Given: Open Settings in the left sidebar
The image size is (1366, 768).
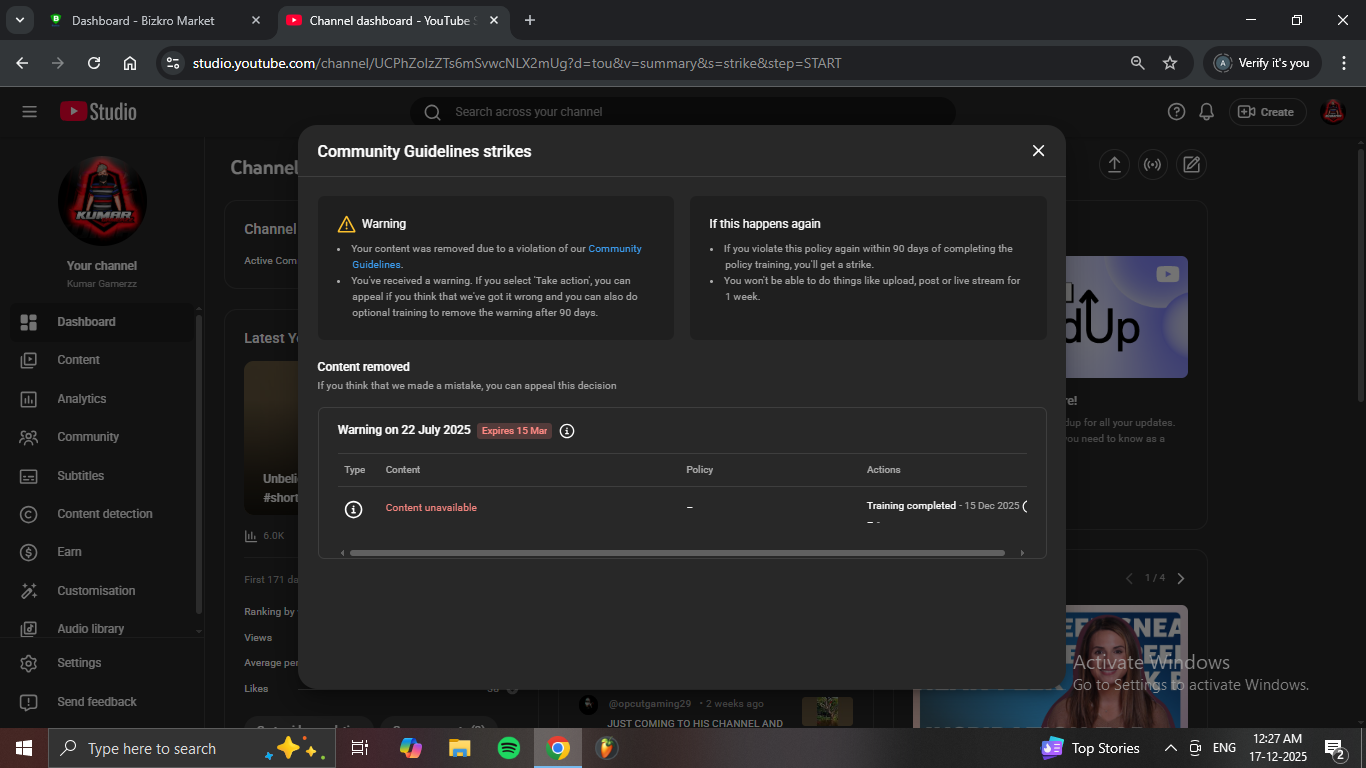Looking at the screenshot, I should click(x=79, y=663).
